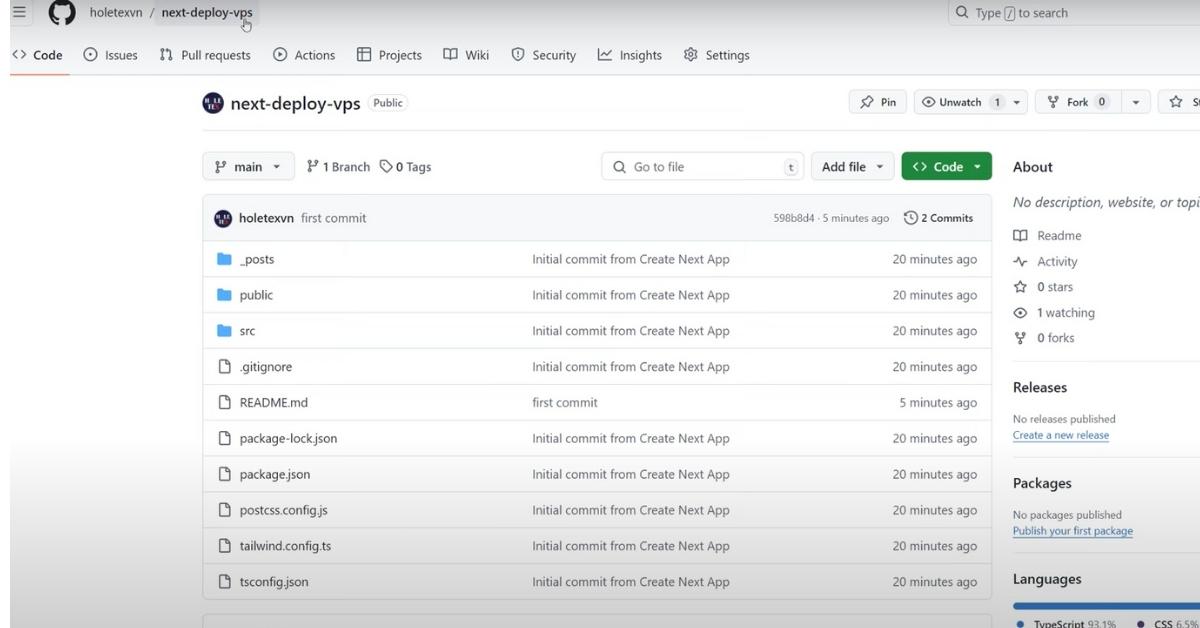Screen dimensions: 1200x628
Task: Expand the fork options caret
Action: [x=1135, y=102]
